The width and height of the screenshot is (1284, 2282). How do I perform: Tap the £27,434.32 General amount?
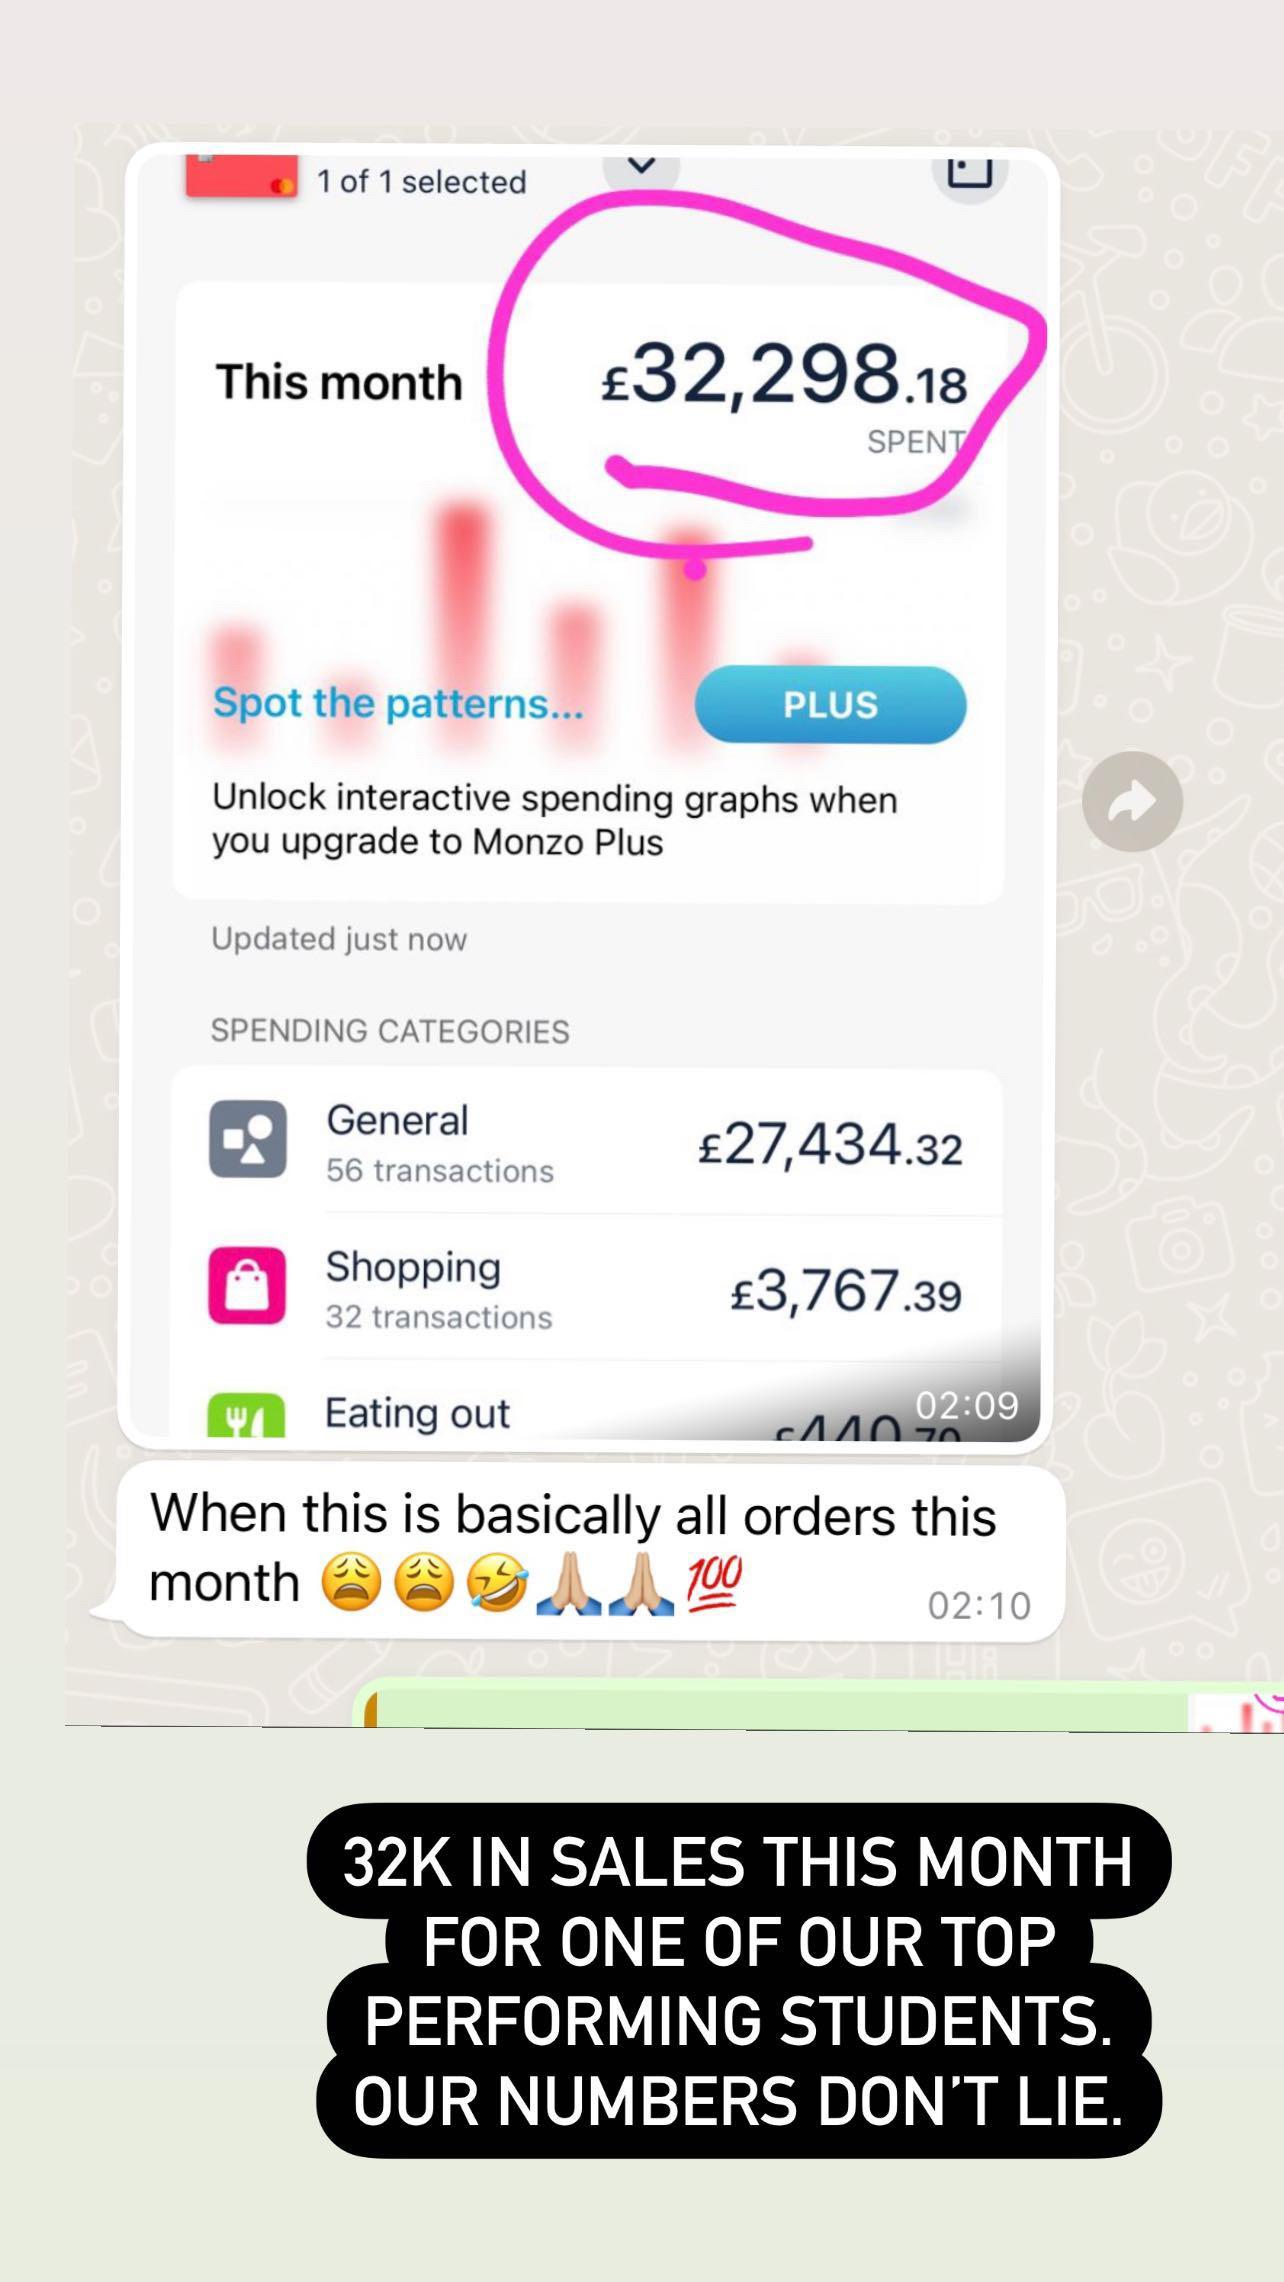coord(830,1144)
